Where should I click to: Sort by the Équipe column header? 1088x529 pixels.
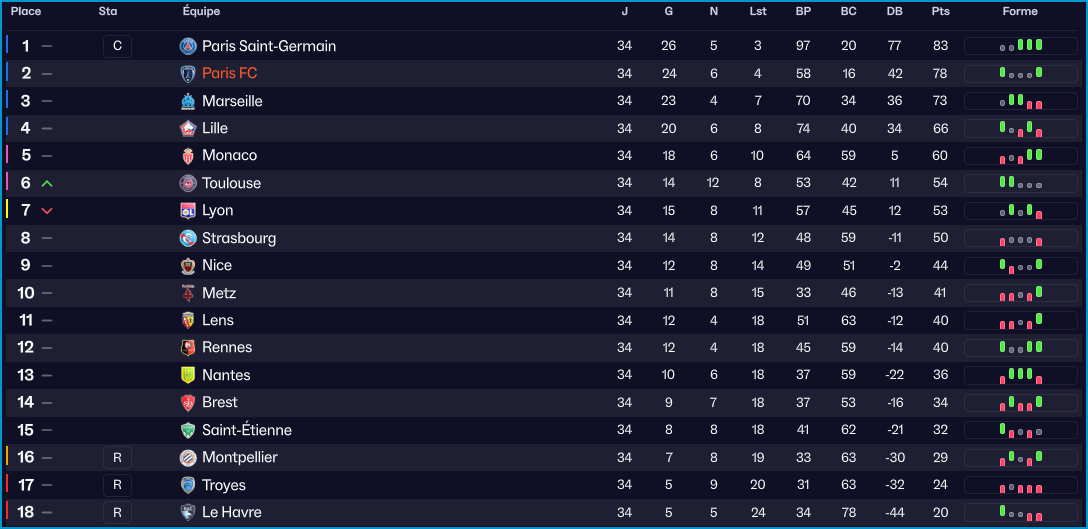tap(201, 12)
